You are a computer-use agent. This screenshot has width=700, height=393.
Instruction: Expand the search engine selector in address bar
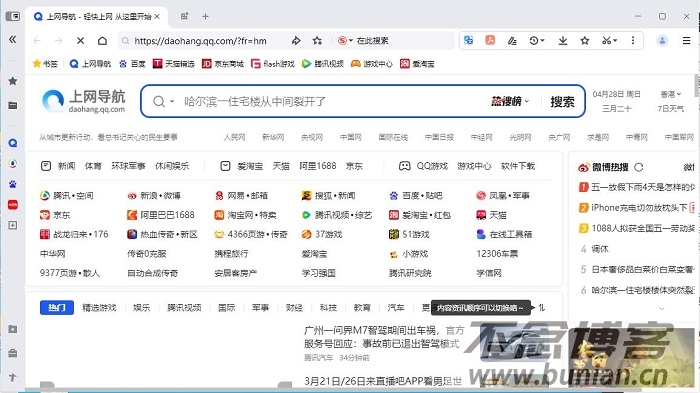[x=345, y=41]
